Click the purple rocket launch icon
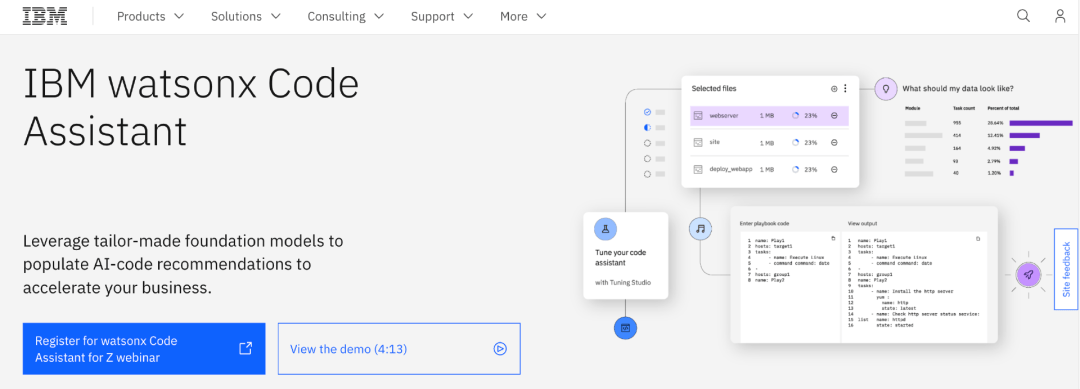This screenshot has height=389, width=1080. click(x=1028, y=275)
